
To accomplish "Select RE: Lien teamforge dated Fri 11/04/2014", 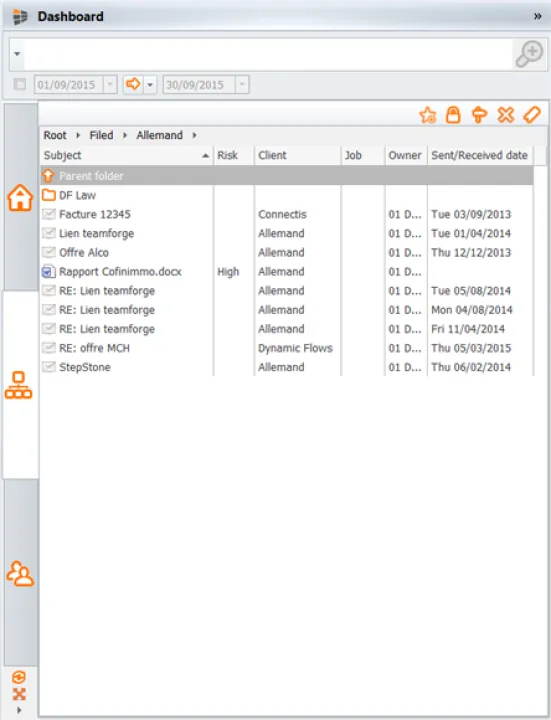I will [287, 329].
